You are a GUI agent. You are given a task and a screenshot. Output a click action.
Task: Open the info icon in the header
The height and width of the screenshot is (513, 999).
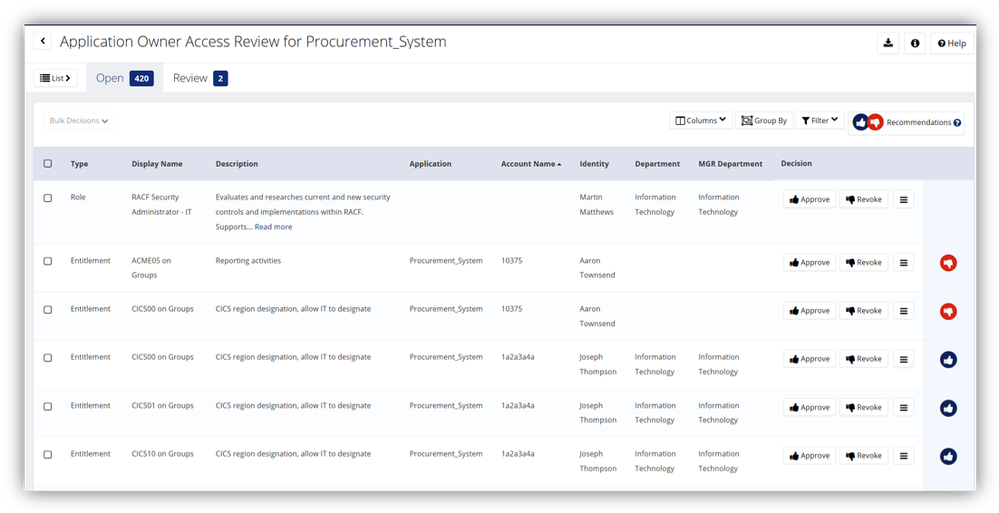click(914, 43)
